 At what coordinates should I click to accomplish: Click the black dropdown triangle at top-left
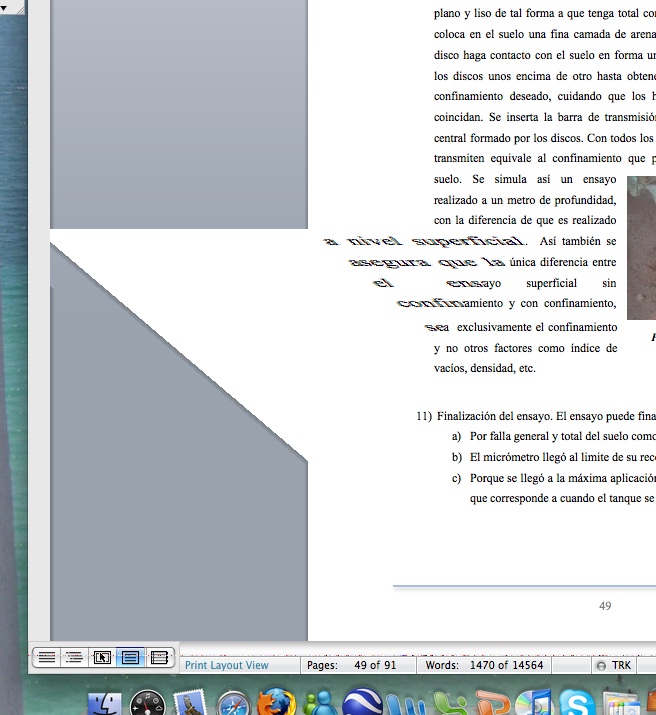(x=4, y=7)
